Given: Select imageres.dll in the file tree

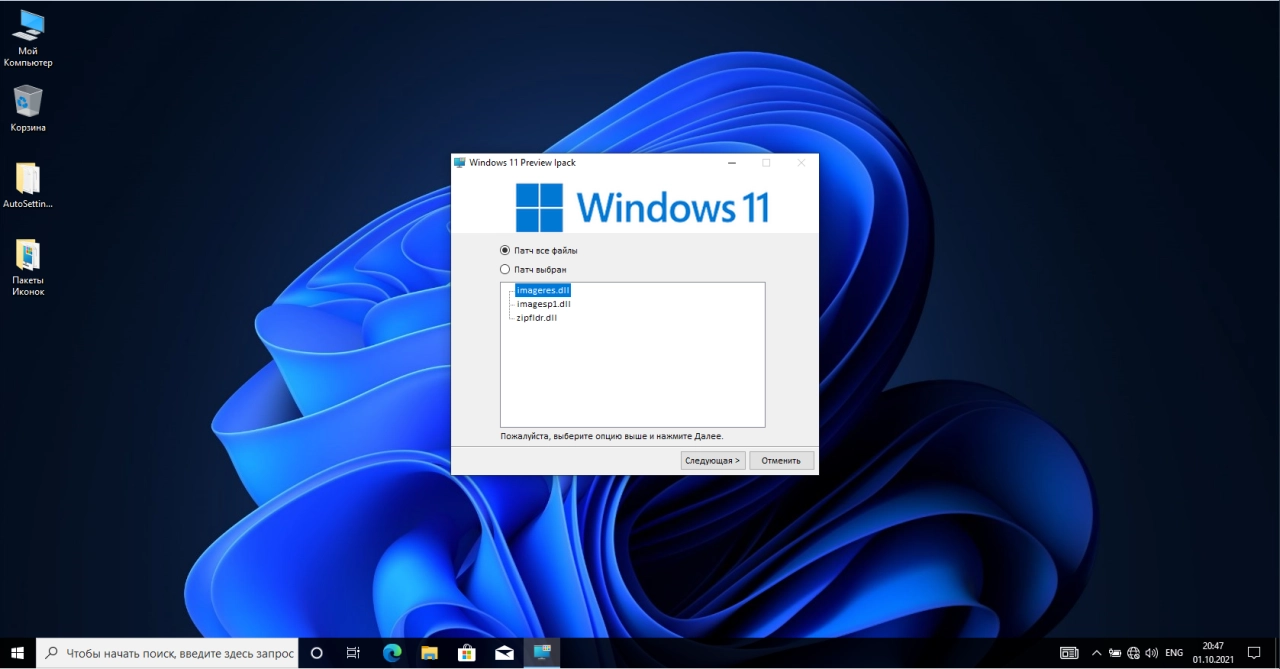Looking at the screenshot, I should [543, 290].
